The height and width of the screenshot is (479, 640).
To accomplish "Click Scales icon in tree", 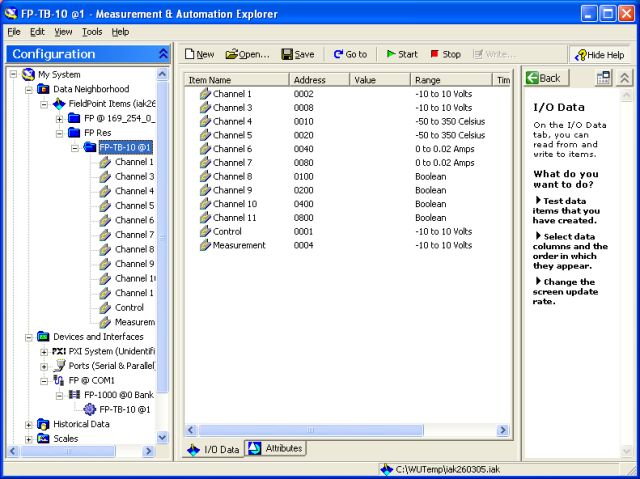I will pyautogui.click(x=43, y=439).
